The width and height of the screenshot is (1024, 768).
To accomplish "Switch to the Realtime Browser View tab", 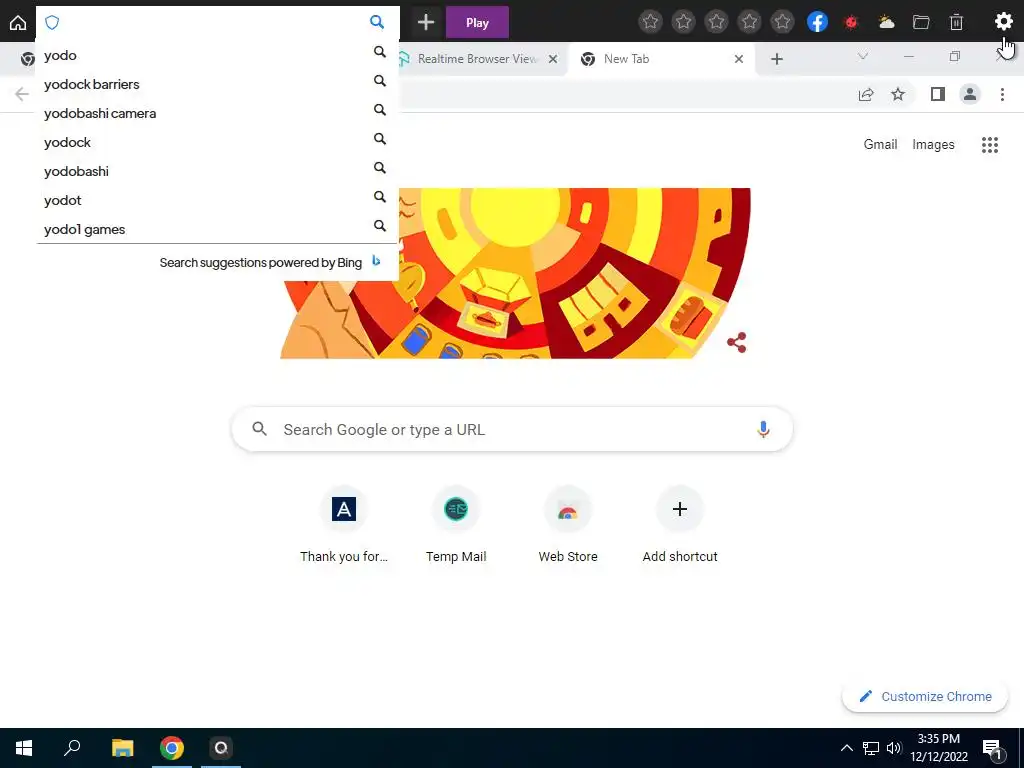I will click(x=477, y=59).
